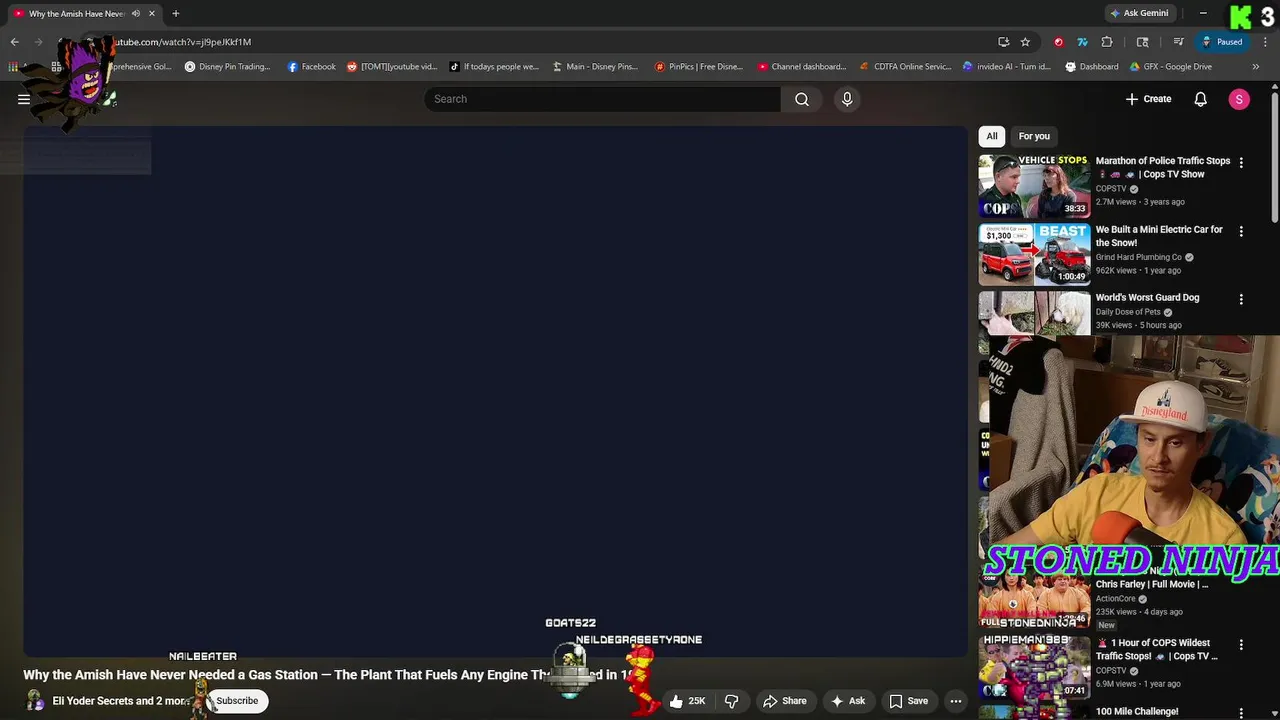
Task: Open Cops TV traffic stops thumbnail
Action: click(x=1034, y=186)
